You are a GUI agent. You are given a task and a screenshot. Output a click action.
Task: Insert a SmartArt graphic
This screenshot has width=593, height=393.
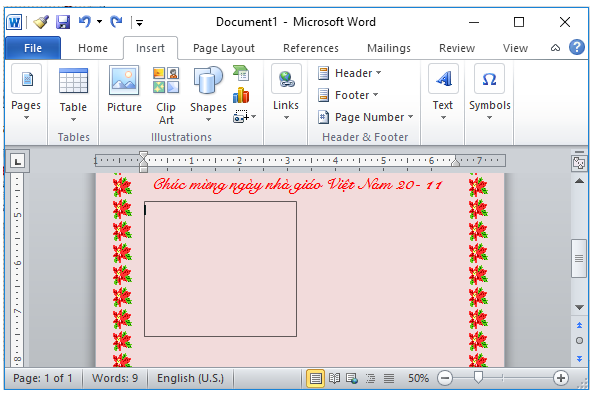coord(241,73)
